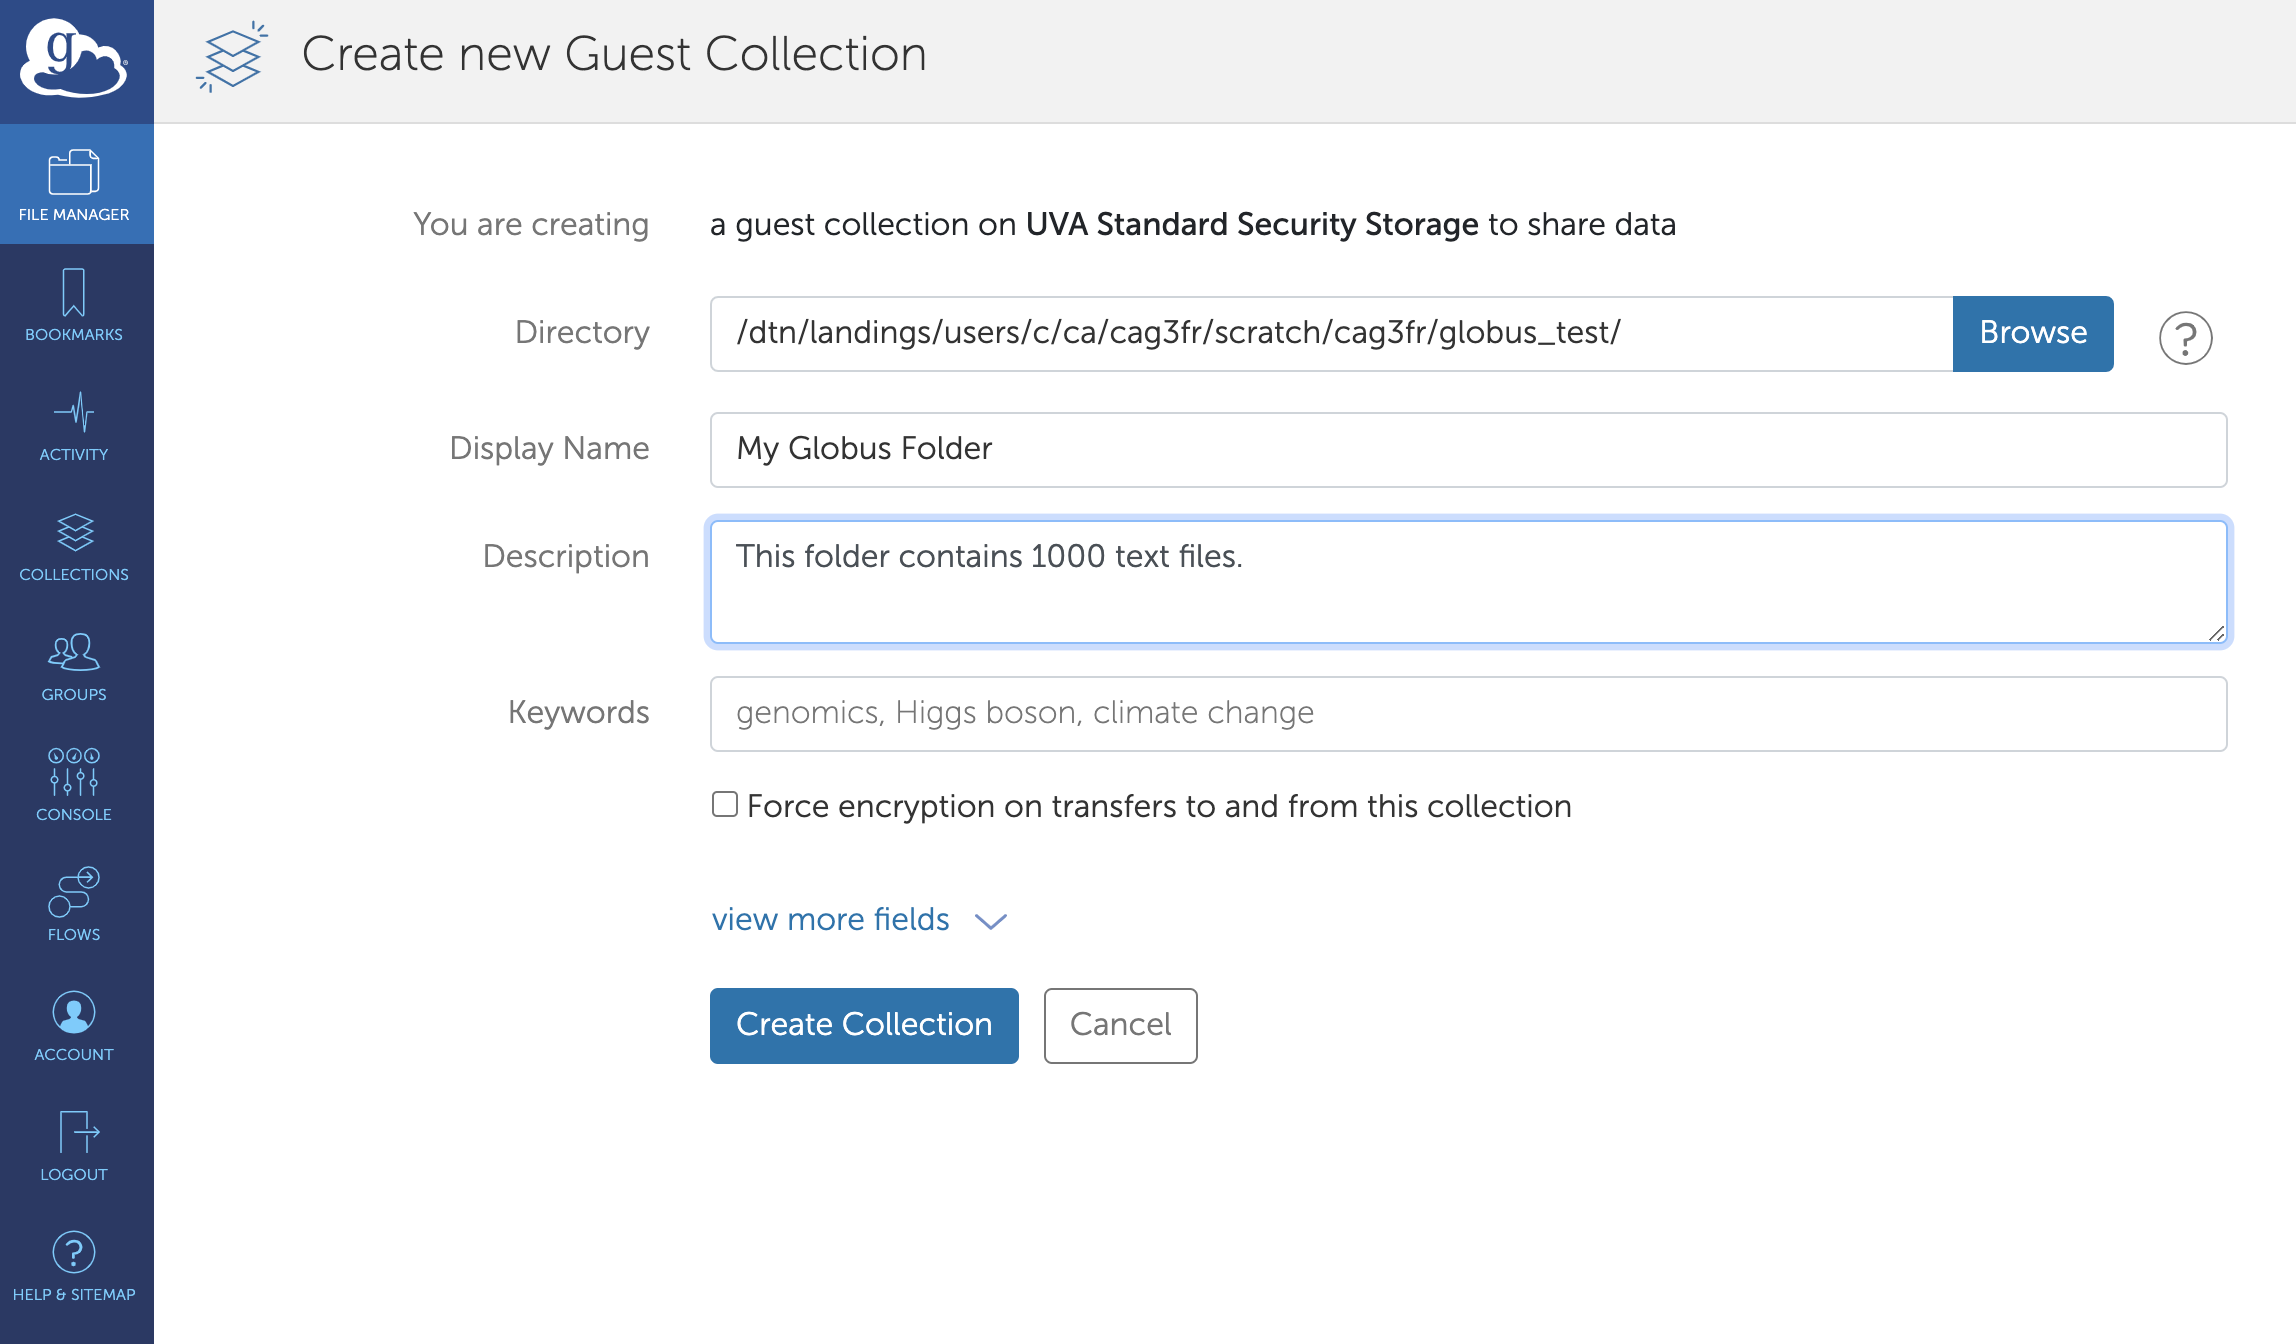Cancel the guest collection creation
This screenshot has width=2296, height=1344.
coord(1120,1025)
